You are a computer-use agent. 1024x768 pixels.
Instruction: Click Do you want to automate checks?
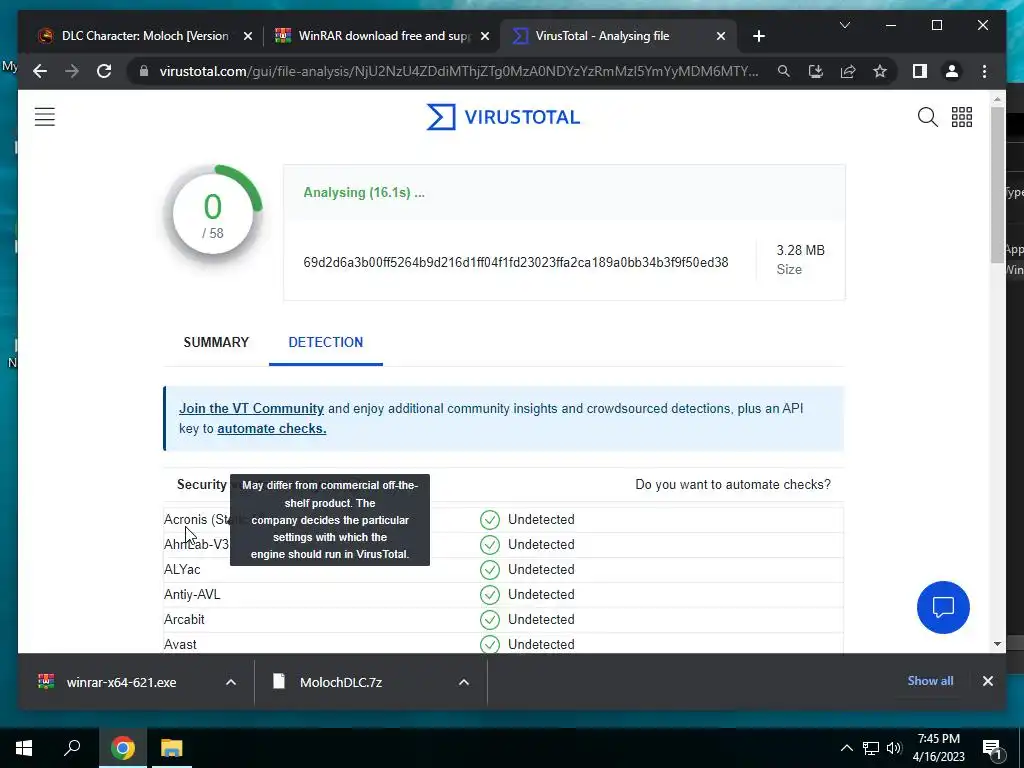pos(733,485)
